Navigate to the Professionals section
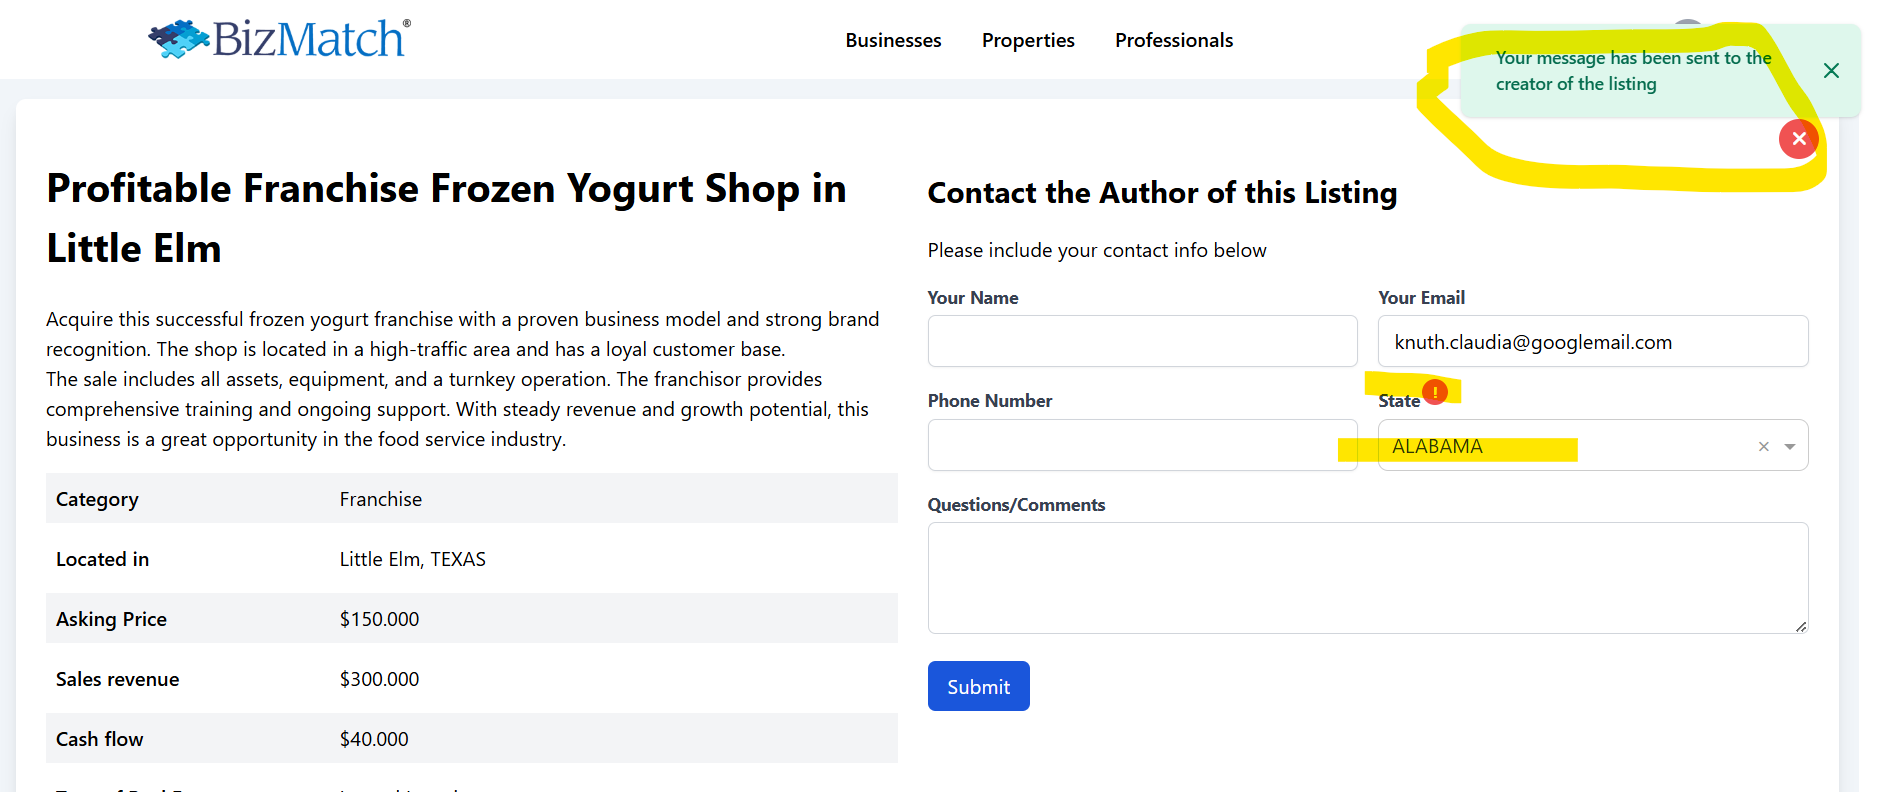This screenshot has width=1881, height=792. pyautogui.click(x=1174, y=41)
